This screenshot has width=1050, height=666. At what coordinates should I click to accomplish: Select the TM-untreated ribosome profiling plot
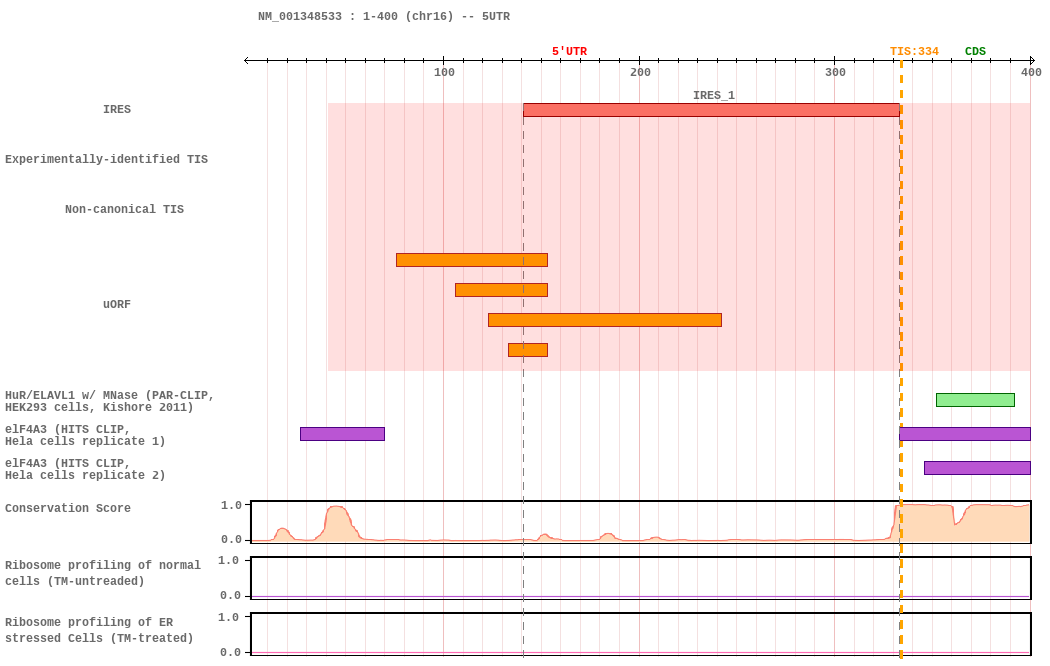coord(640,578)
